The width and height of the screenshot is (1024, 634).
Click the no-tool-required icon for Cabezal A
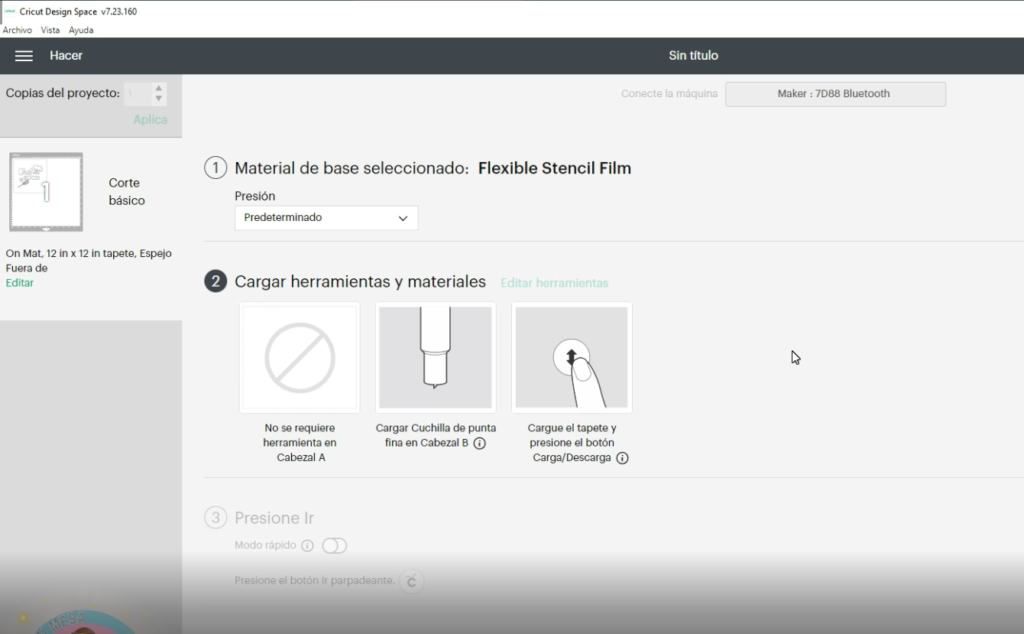[x=300, y=357]
